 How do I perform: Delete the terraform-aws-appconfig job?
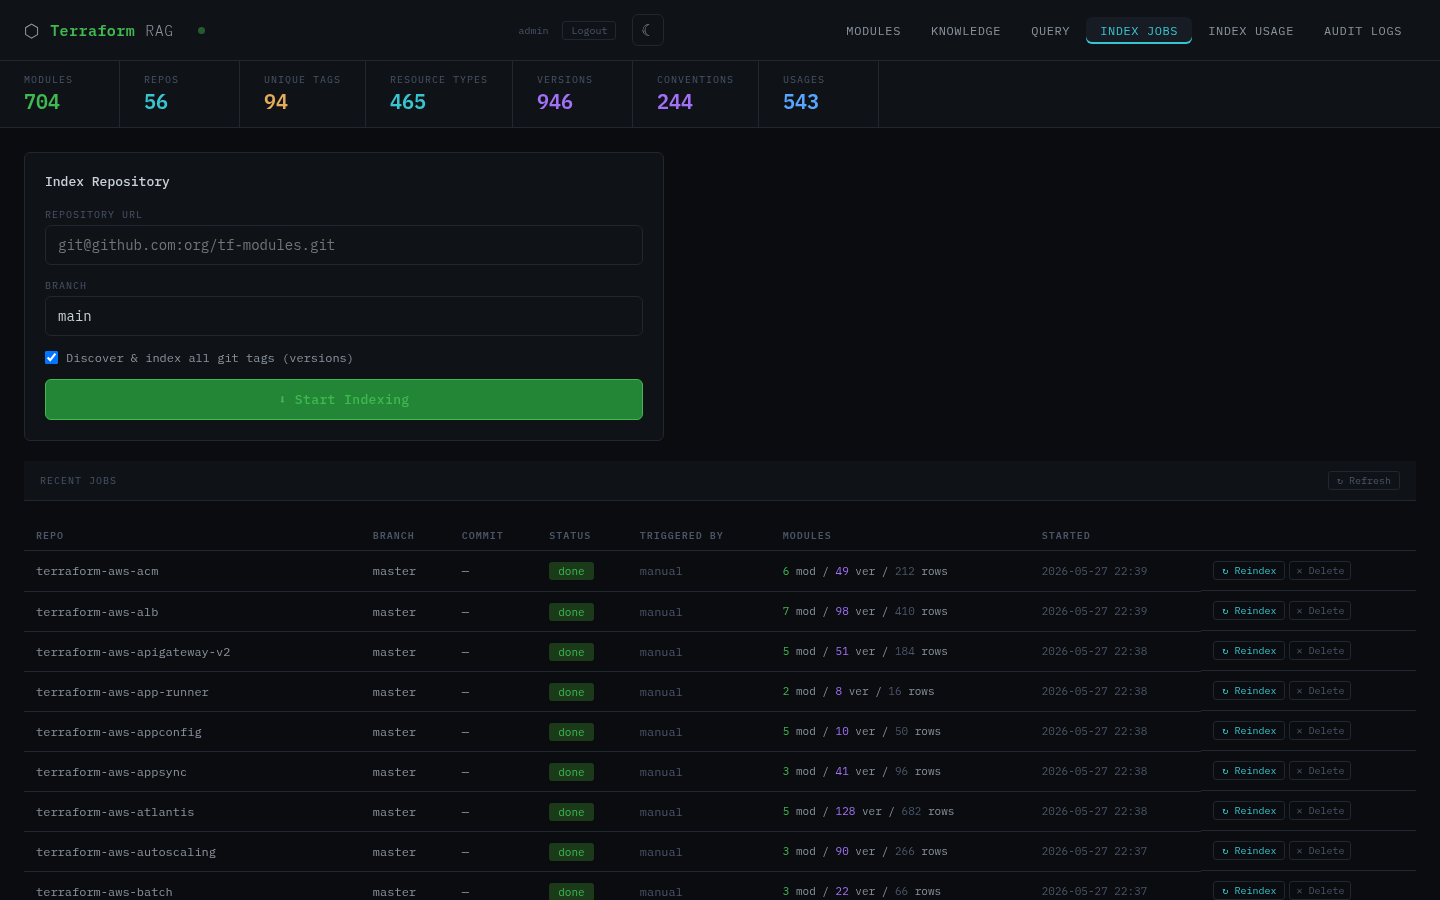[x=1320, y=731]
